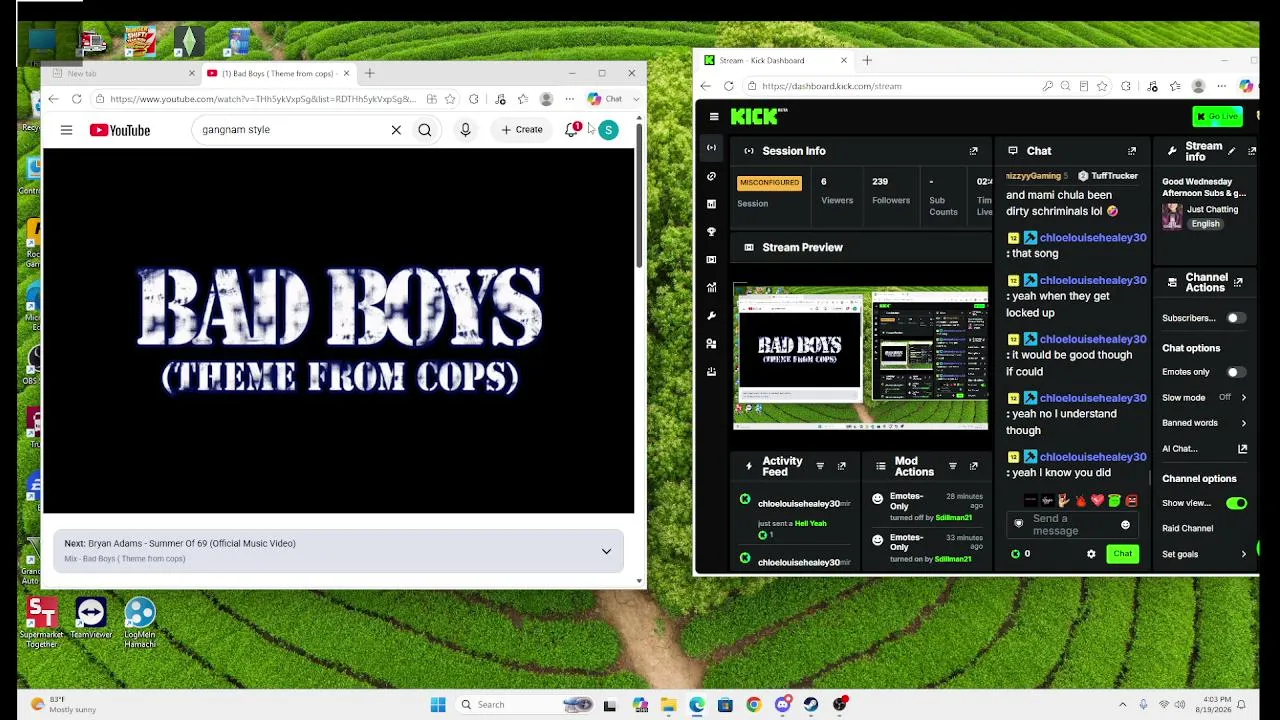Viewport: 1280px width, 720px height.
Task: Open Google Chrome from the taskbar
Action: coord(754,705)
